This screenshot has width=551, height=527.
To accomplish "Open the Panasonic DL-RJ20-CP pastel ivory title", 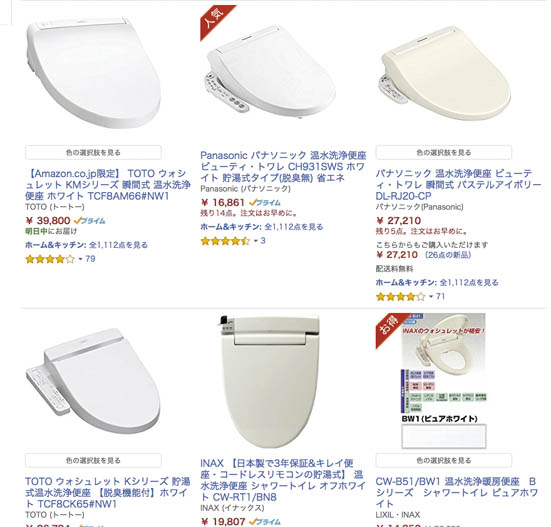I will pos(458,184).
